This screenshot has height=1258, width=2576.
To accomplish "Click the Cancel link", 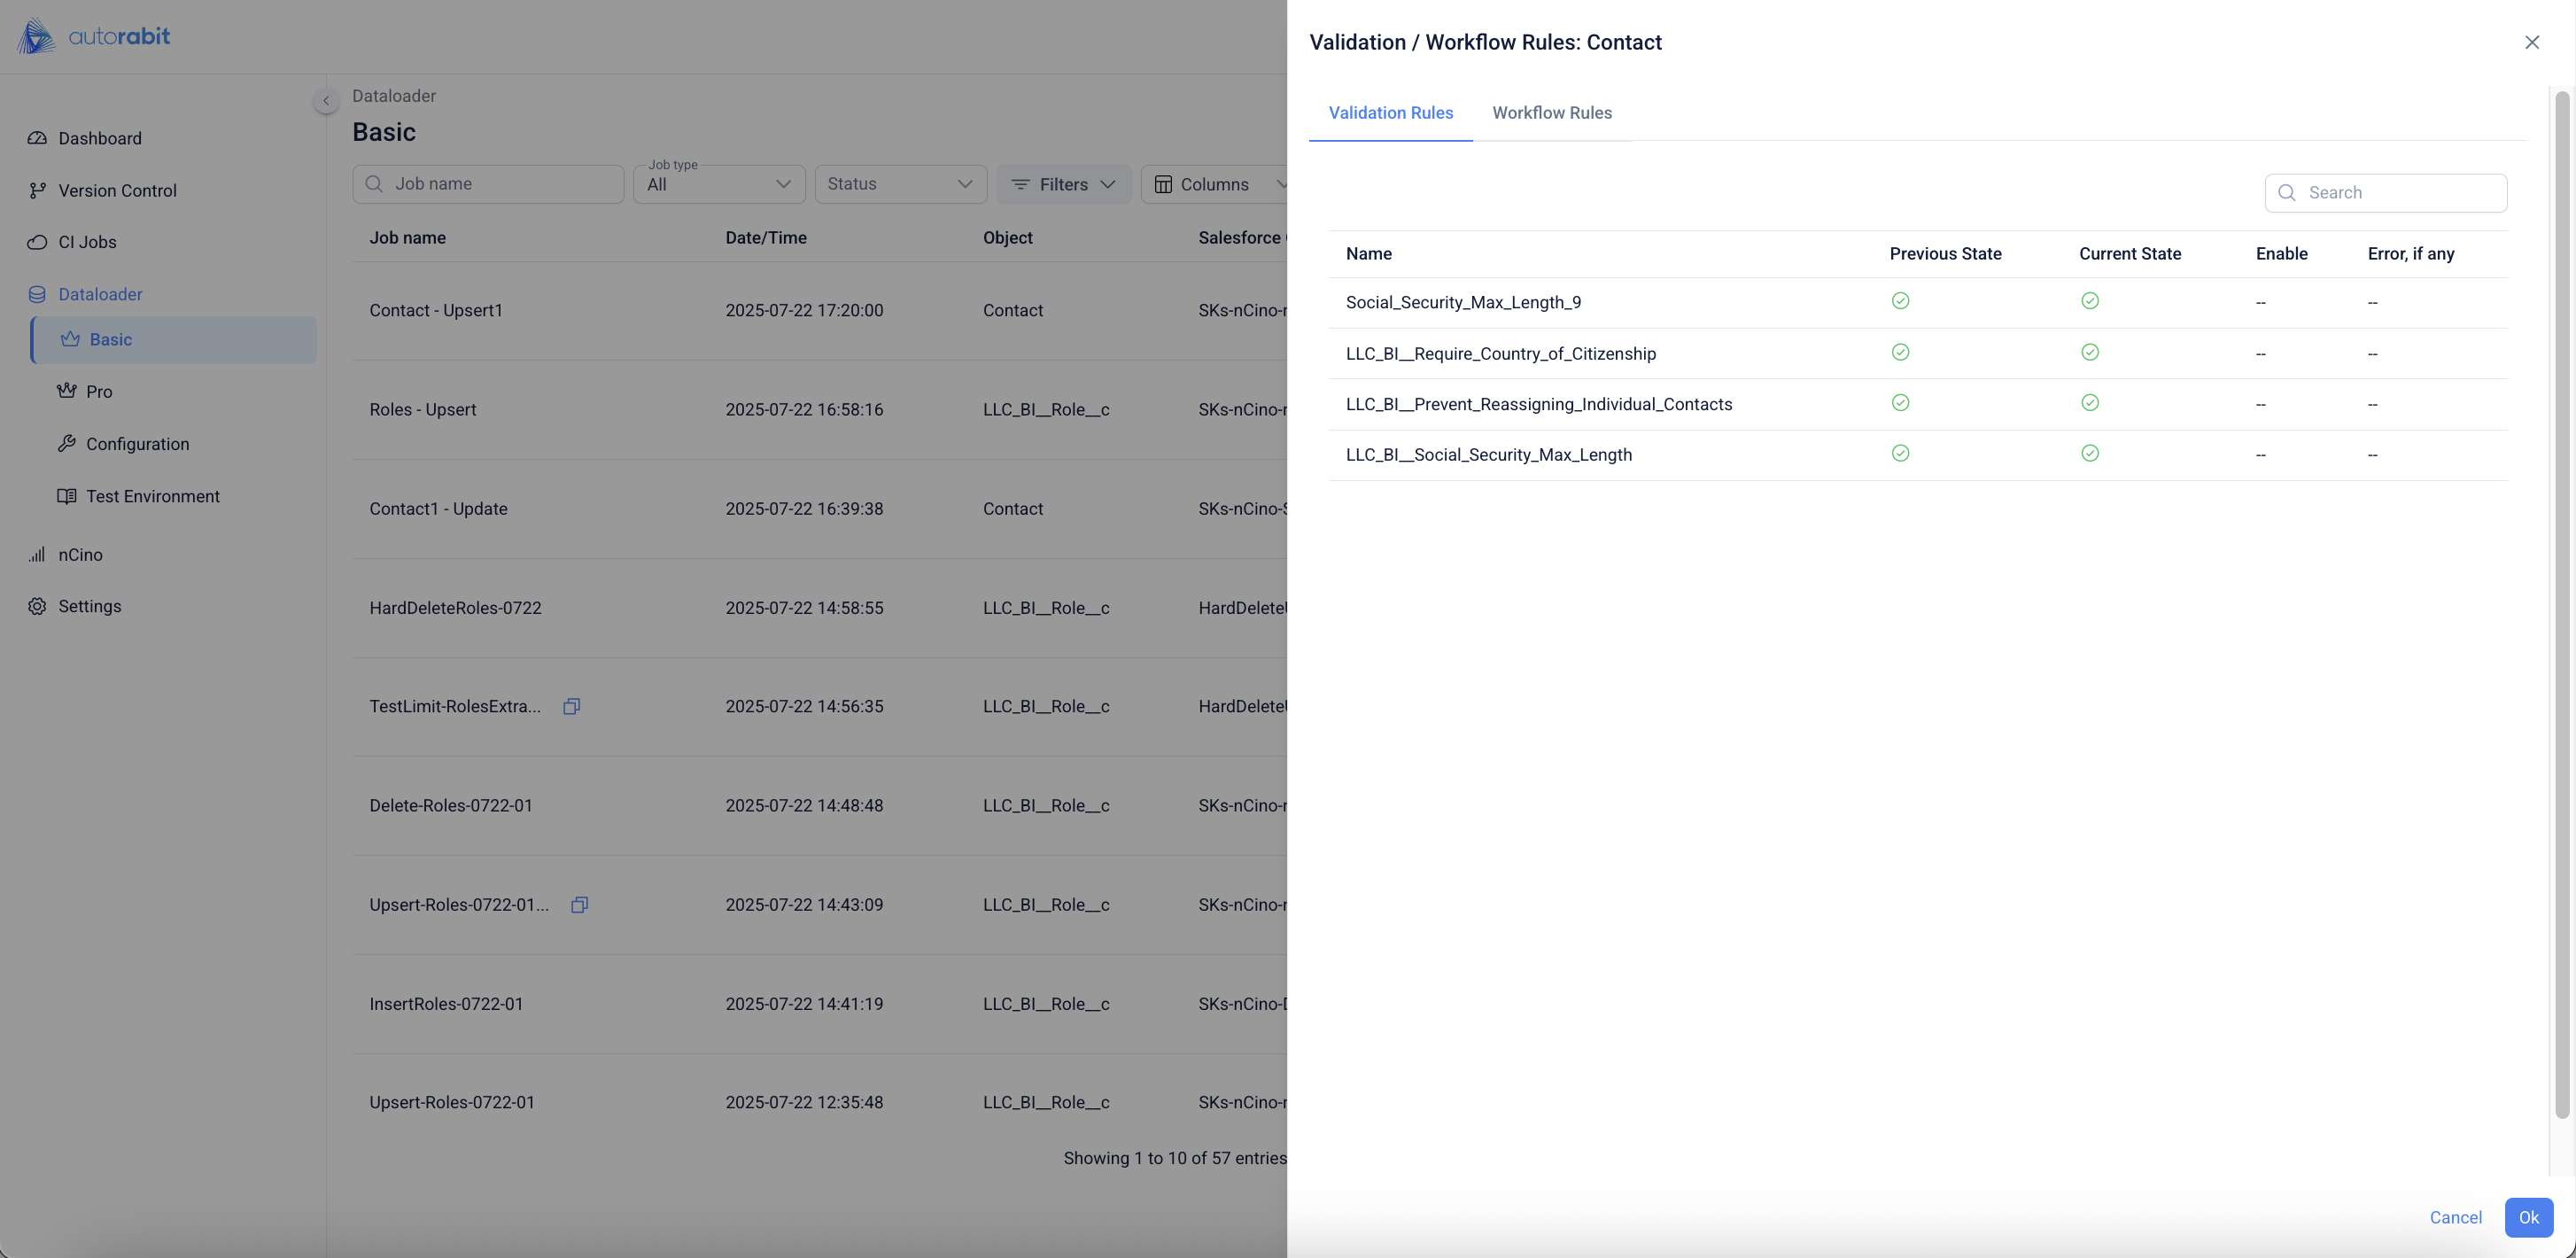I will coord(2455,1217).
